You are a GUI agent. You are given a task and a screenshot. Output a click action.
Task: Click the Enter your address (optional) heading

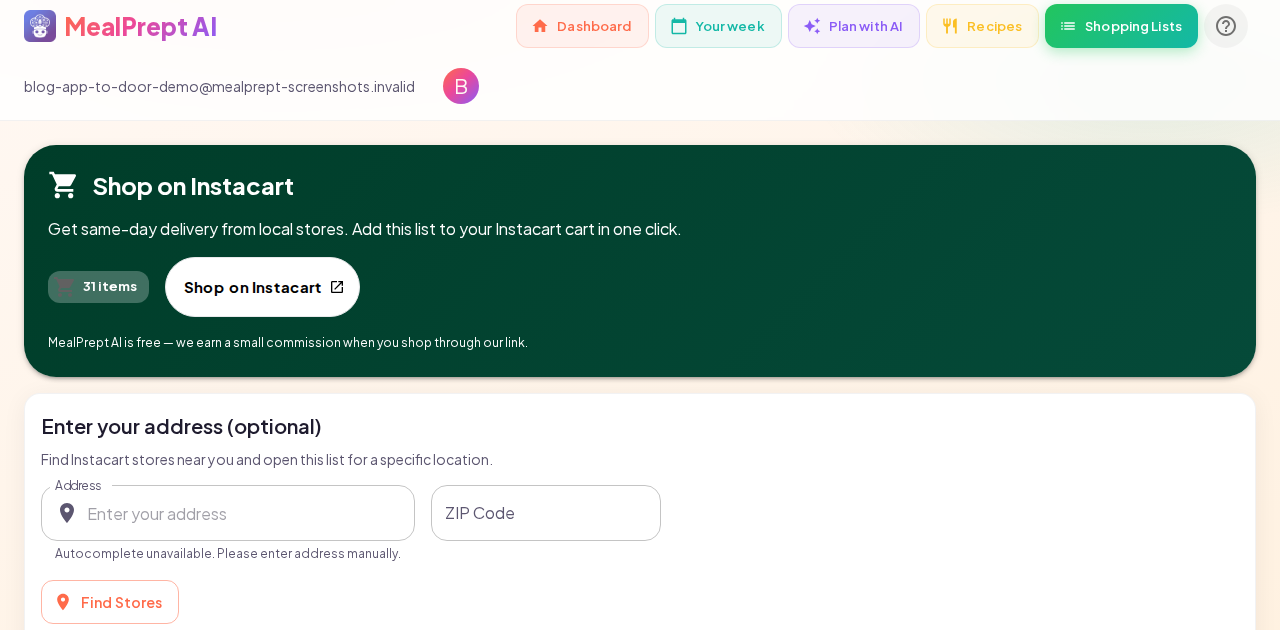[181, 426]
